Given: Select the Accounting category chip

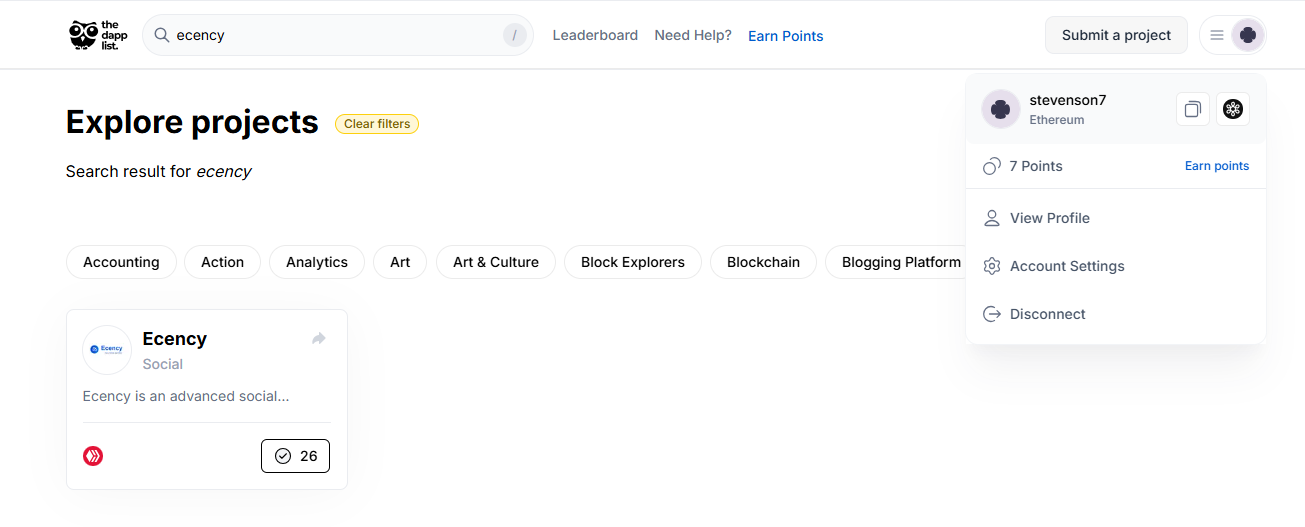Looking at the screenshot, I should coord(121,262).
